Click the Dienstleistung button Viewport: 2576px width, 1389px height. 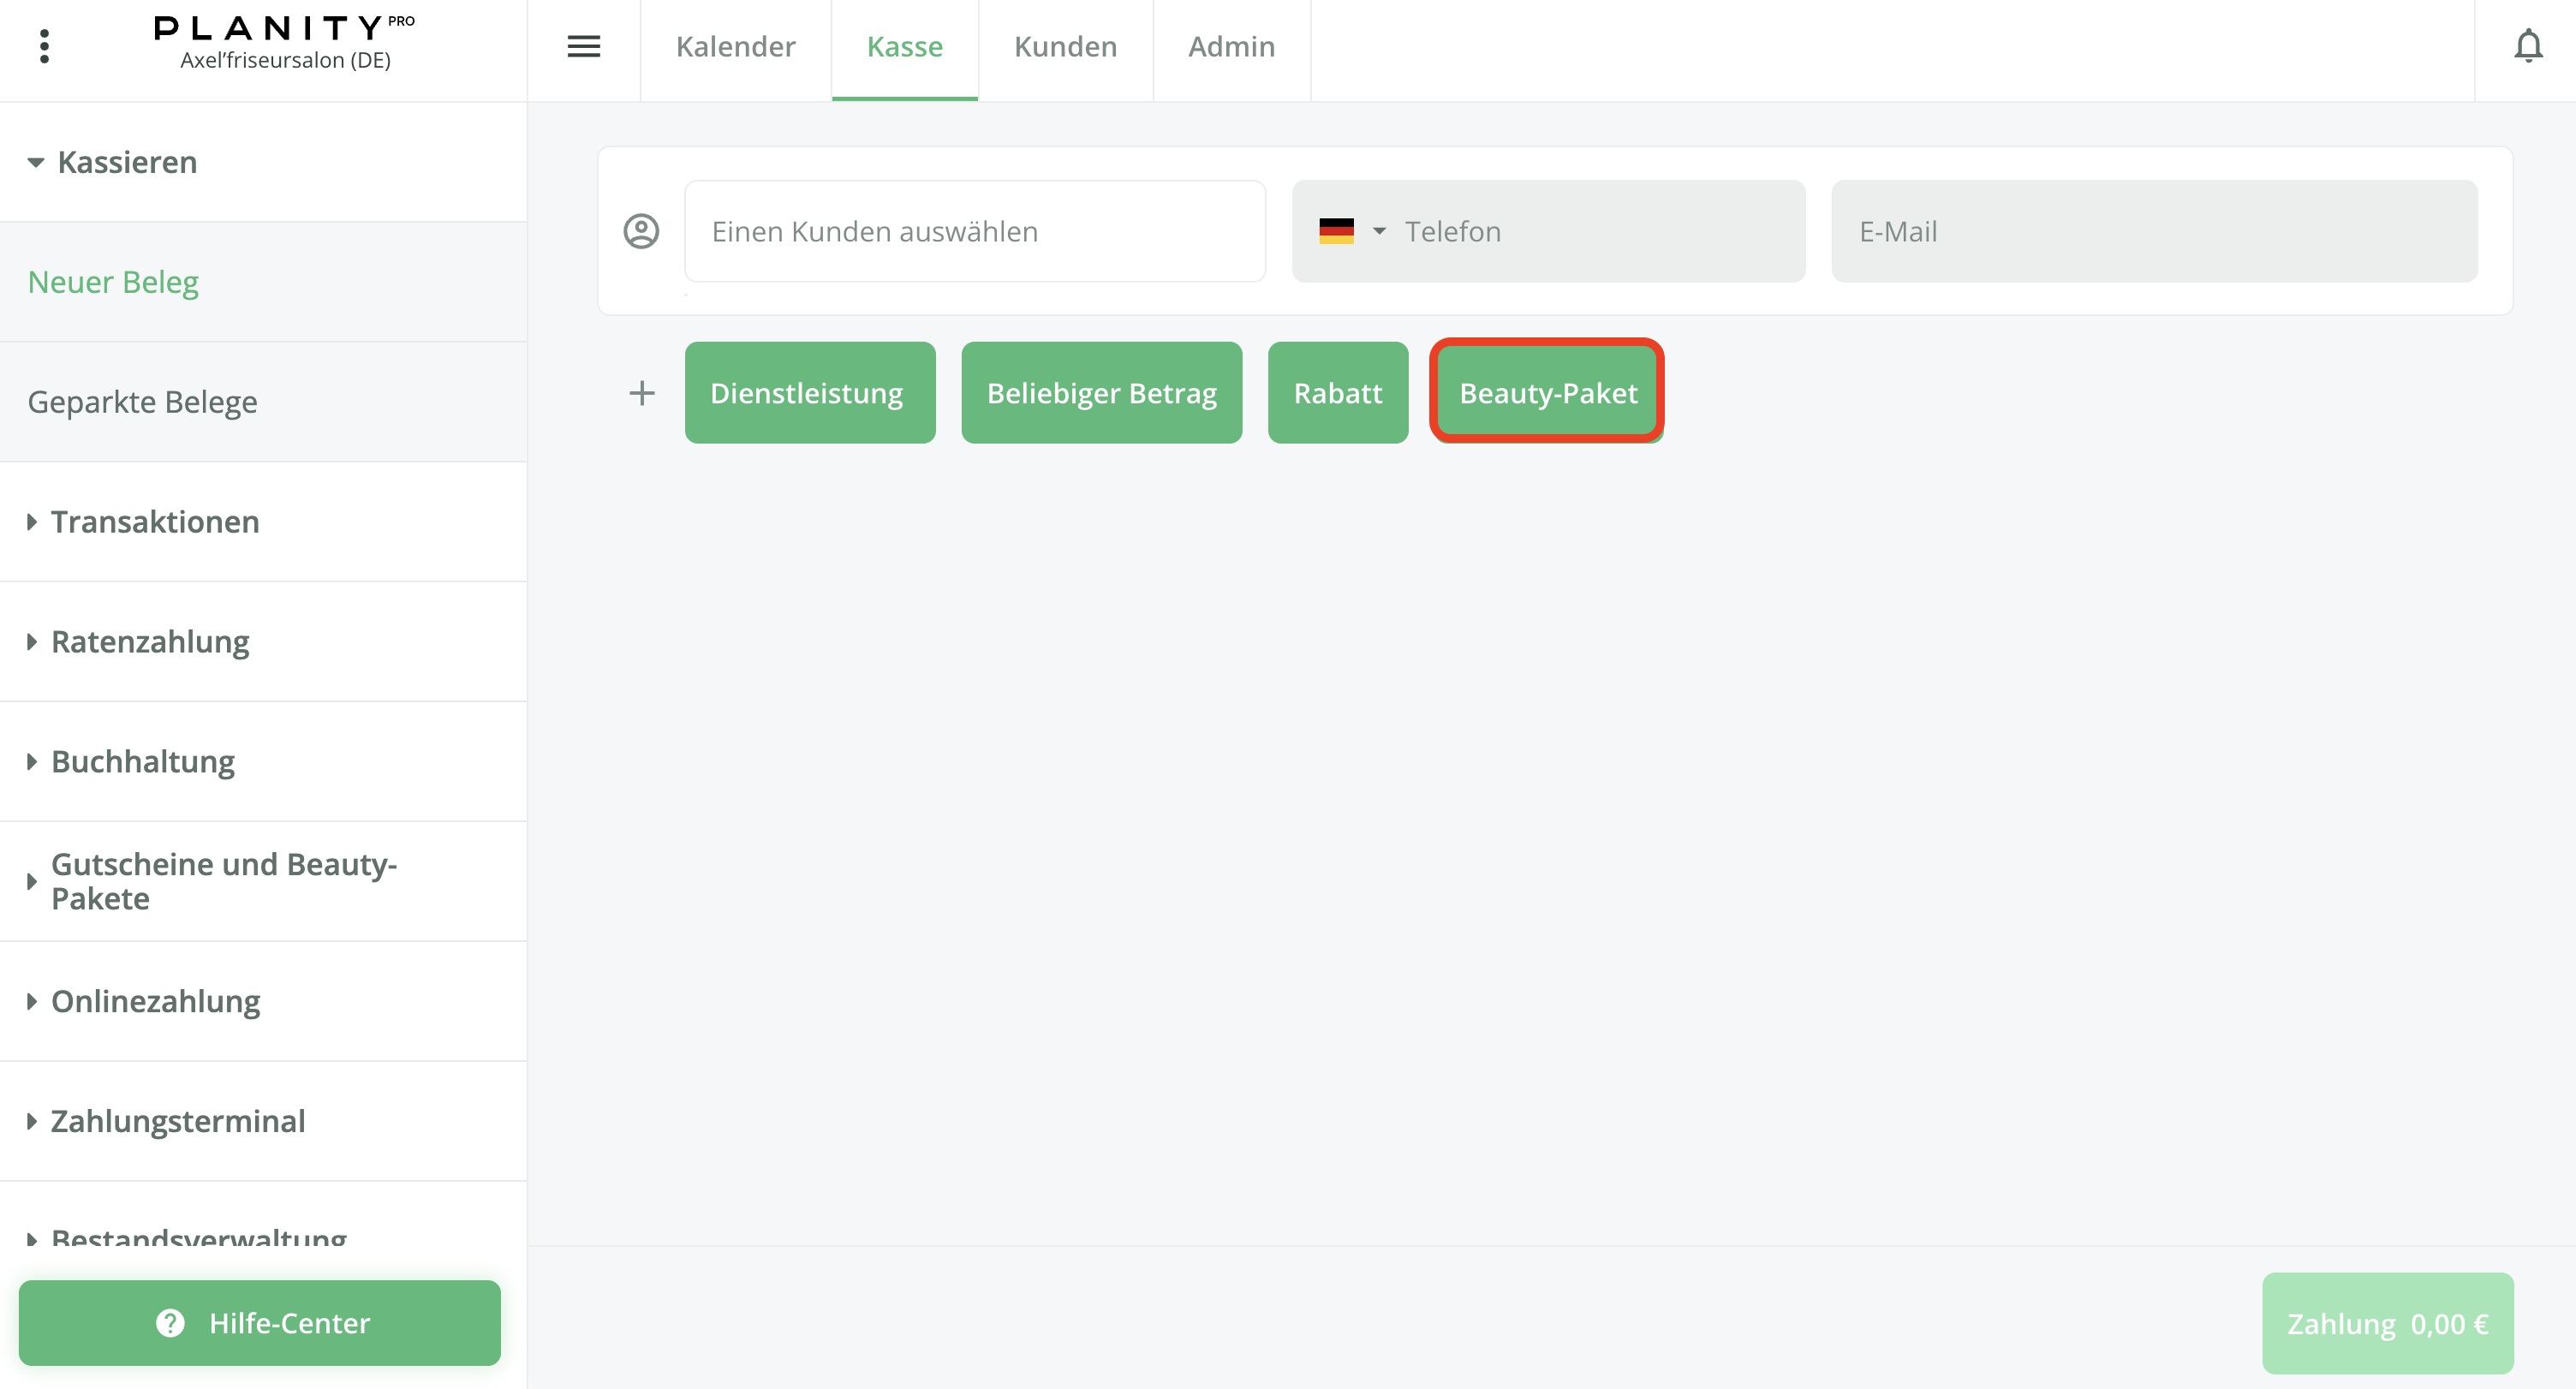(810, 392)
